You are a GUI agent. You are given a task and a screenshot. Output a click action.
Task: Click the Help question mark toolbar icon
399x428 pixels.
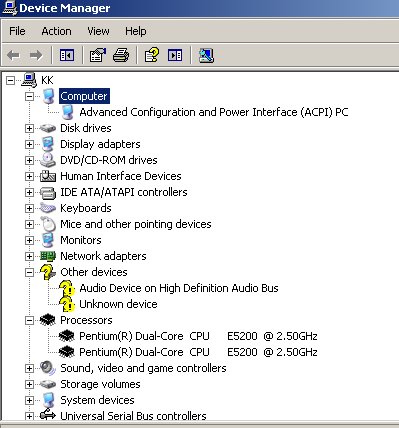tap(152, 55)
